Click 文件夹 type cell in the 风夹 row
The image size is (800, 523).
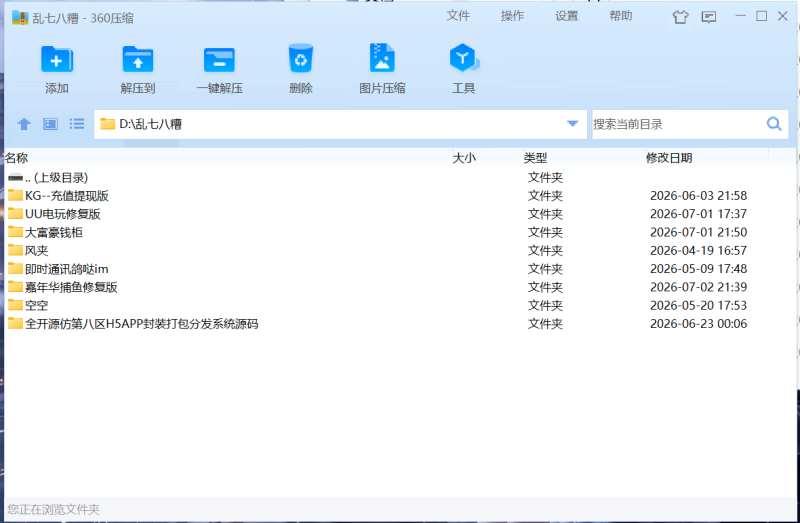(545, 251)
